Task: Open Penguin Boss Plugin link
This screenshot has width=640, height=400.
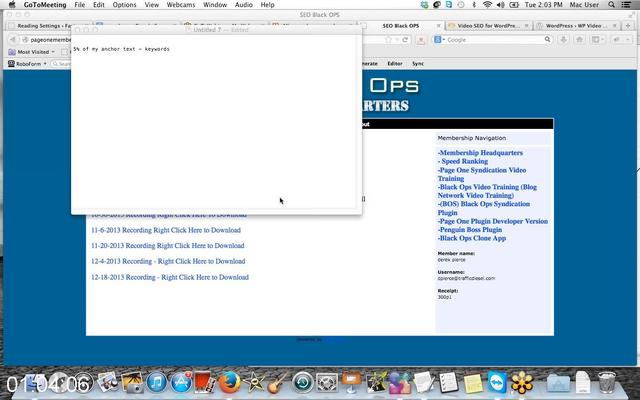Action: click(470, 230)
